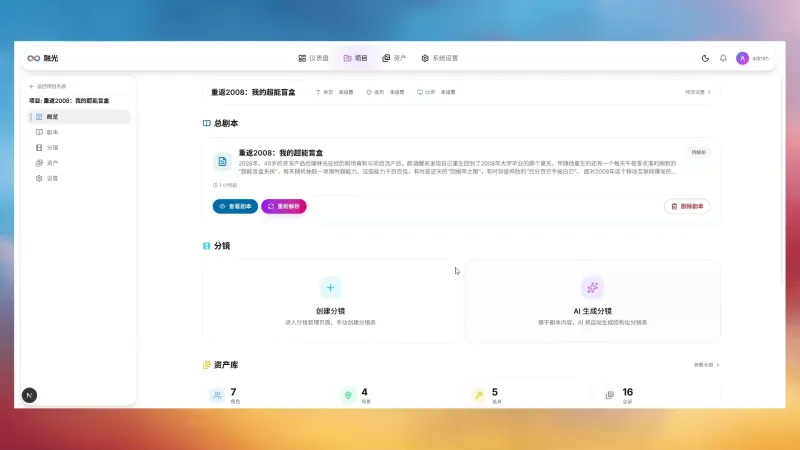
Task: Click the 未设置 value beside 比例
Action: (x=448, y=92)
